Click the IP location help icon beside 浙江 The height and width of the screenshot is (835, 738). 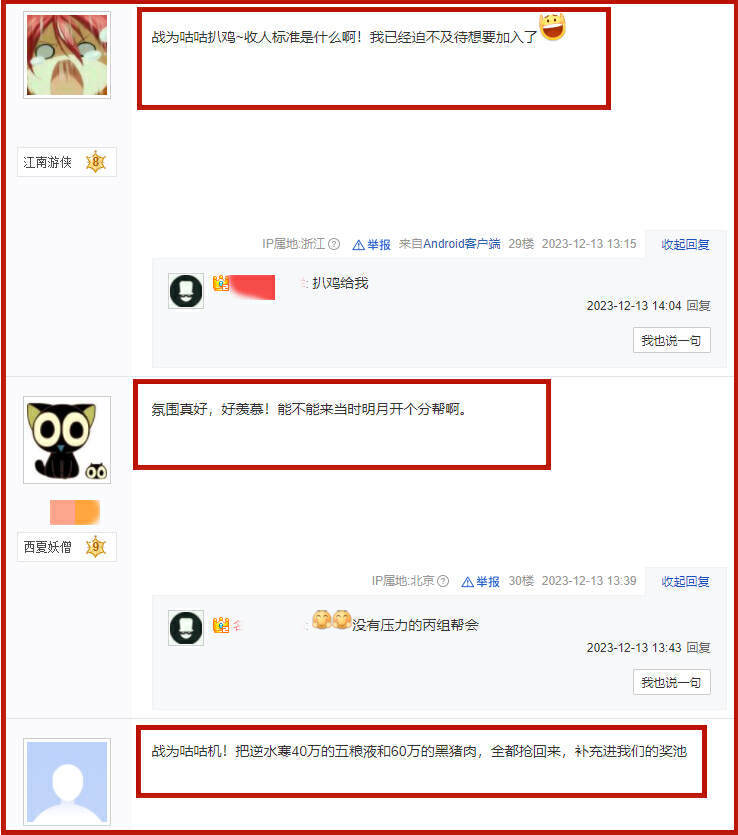point(334,244)
